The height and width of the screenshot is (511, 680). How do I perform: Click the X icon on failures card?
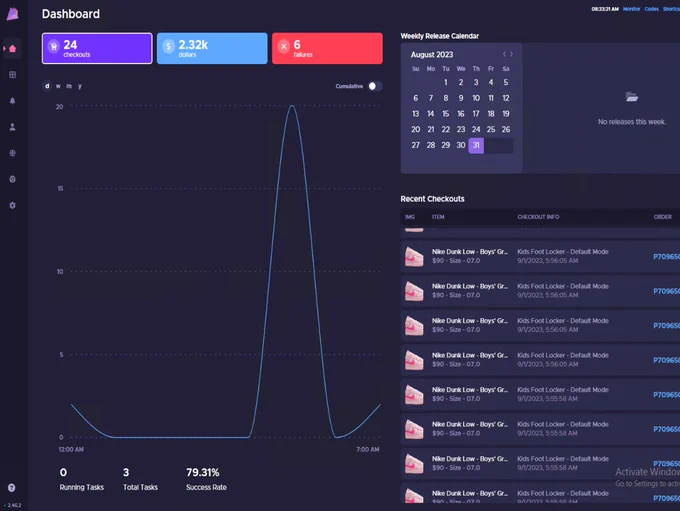(x=284, y=46)
